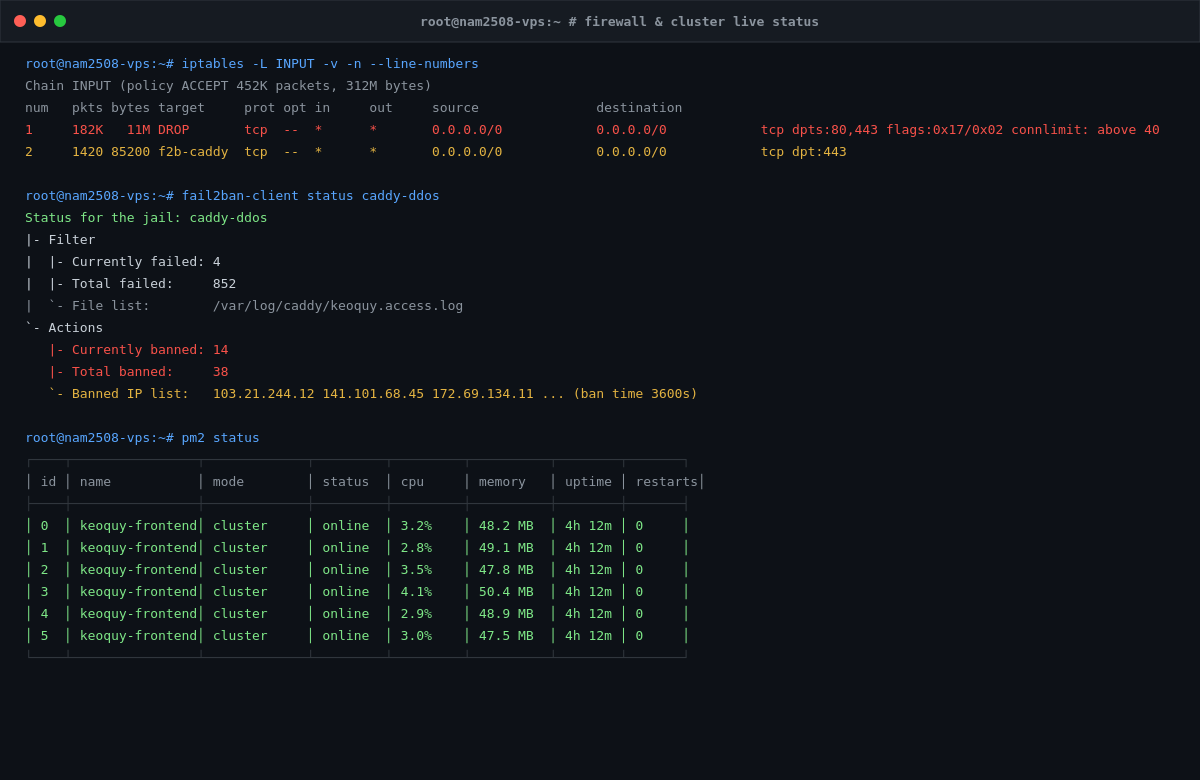
Task: Click banned IP 172.69.134.11
Action: [x=483, y=394]
